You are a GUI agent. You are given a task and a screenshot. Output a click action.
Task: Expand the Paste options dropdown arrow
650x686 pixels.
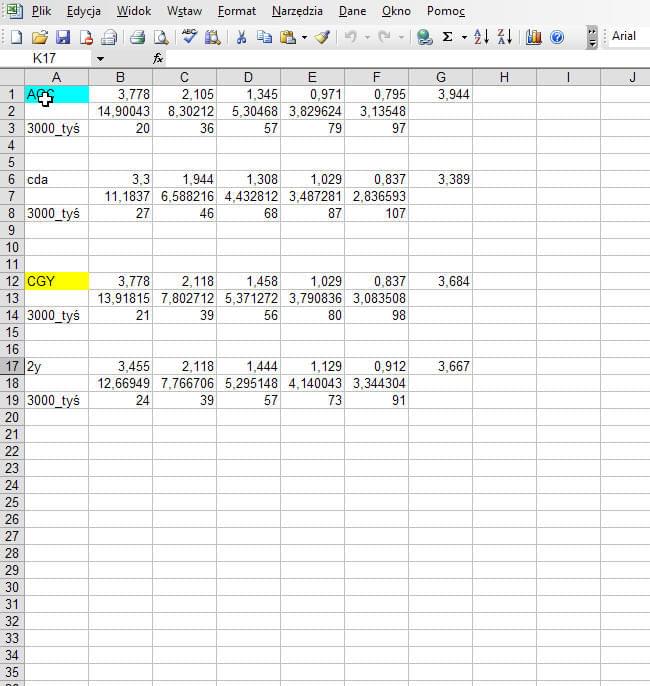pos(304,37)
